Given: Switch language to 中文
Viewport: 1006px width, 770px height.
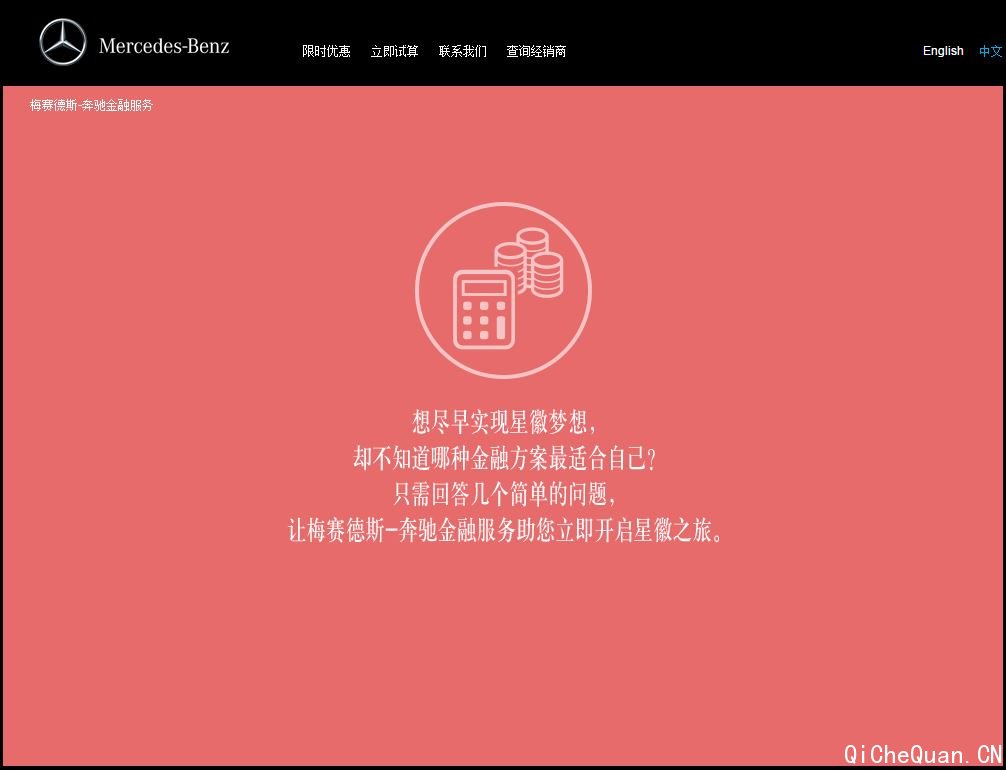Looking at the screenshot, I should [991, 51].
